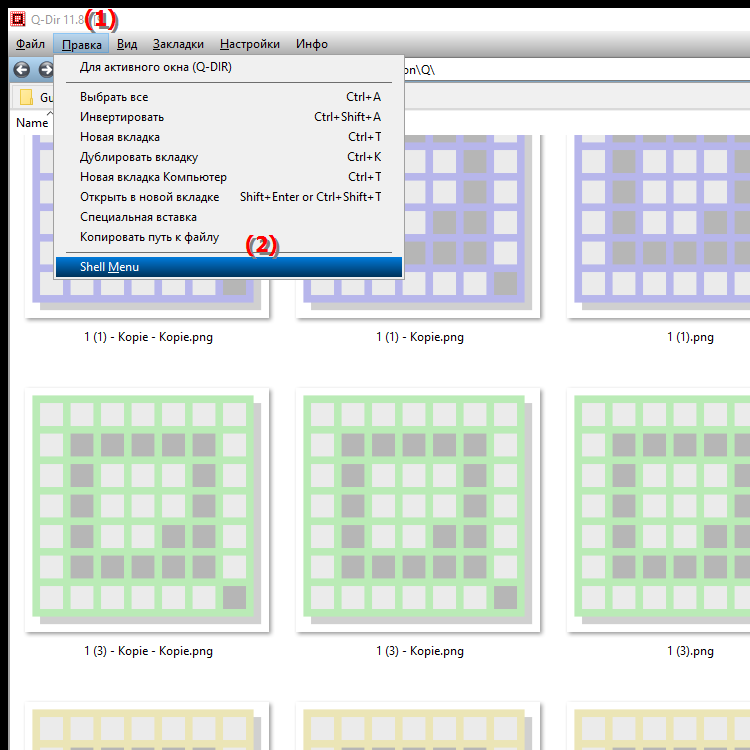Click the forward navigation arrow button
Screen dimensions: 750x750
click(x=46, y=70)
